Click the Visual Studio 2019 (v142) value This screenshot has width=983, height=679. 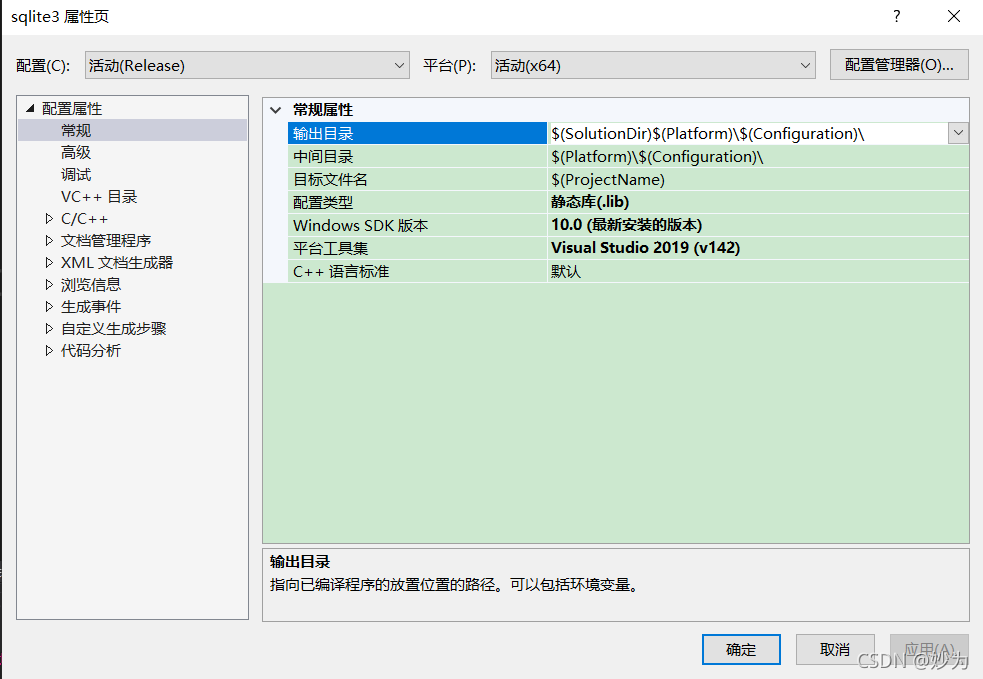[x=645, y=248]
